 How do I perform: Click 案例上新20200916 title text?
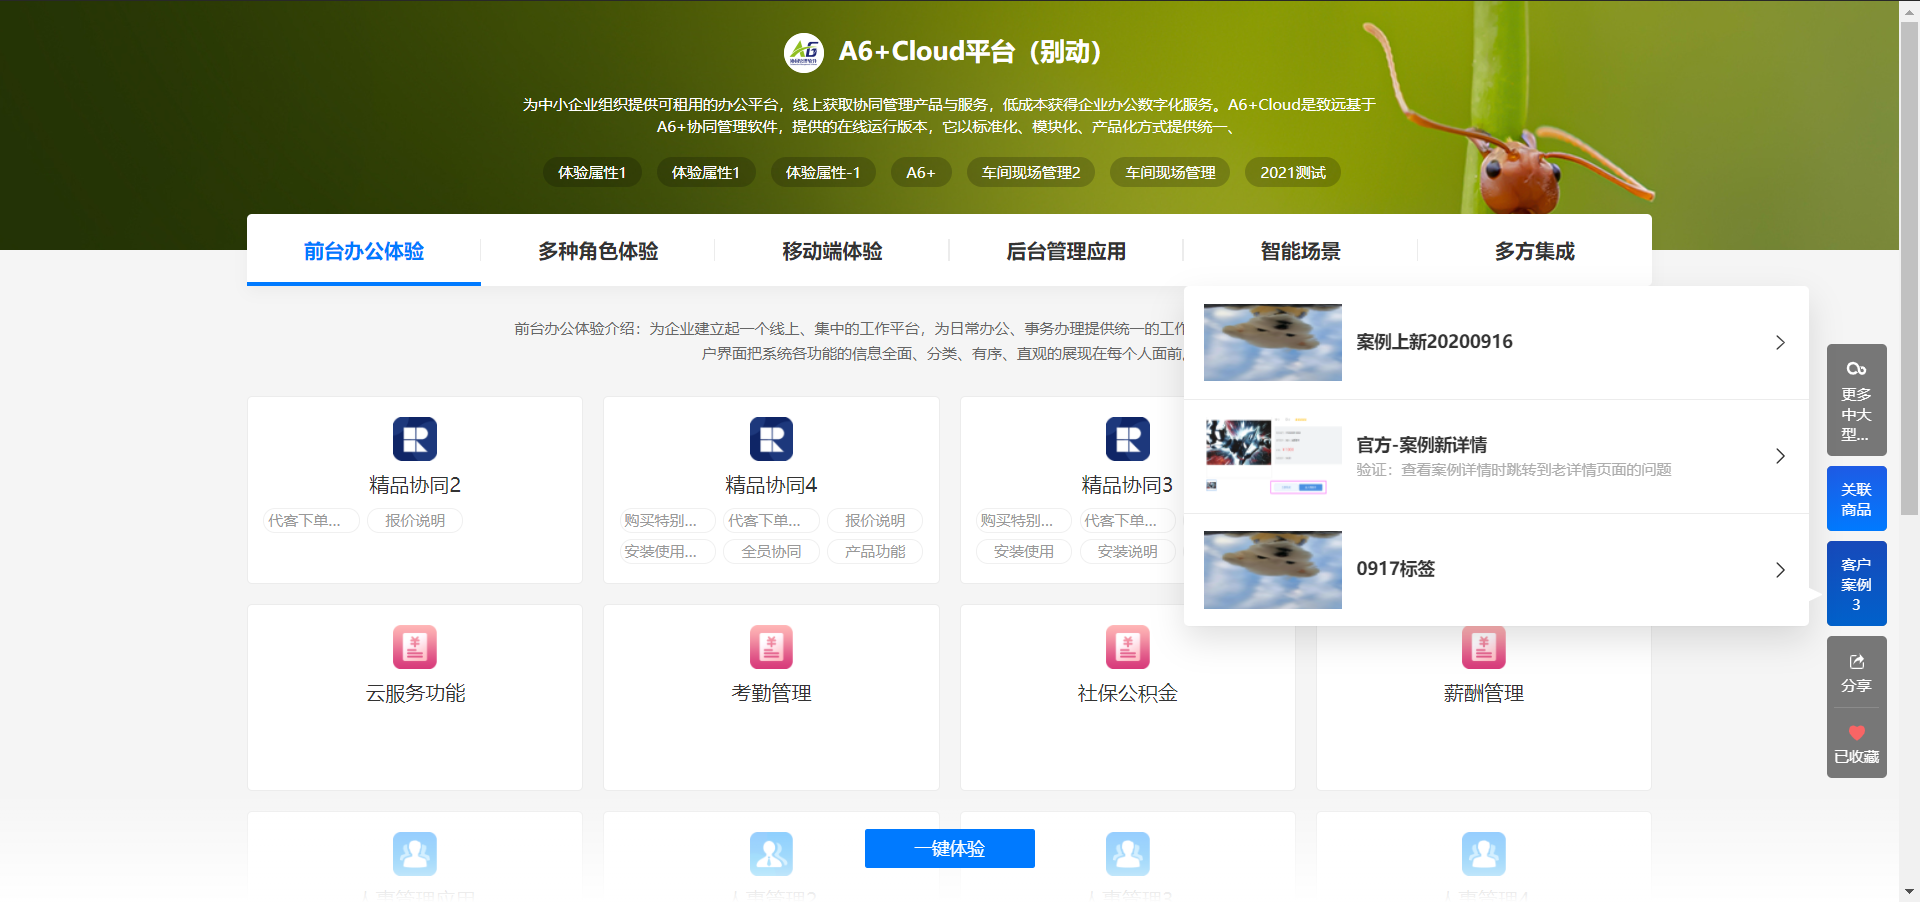point(1434,342)
